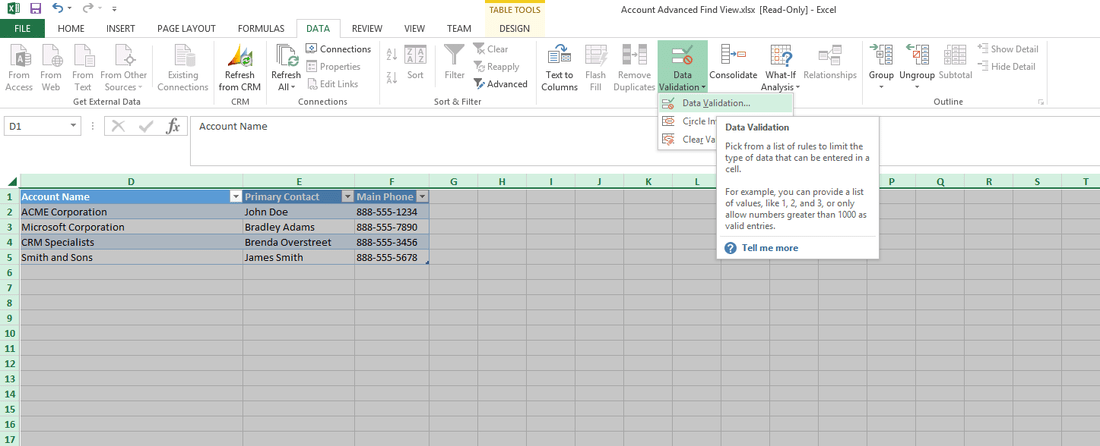
Task: Click the formula bar Enter checkmark icon
Action: (x=146, y=126)
